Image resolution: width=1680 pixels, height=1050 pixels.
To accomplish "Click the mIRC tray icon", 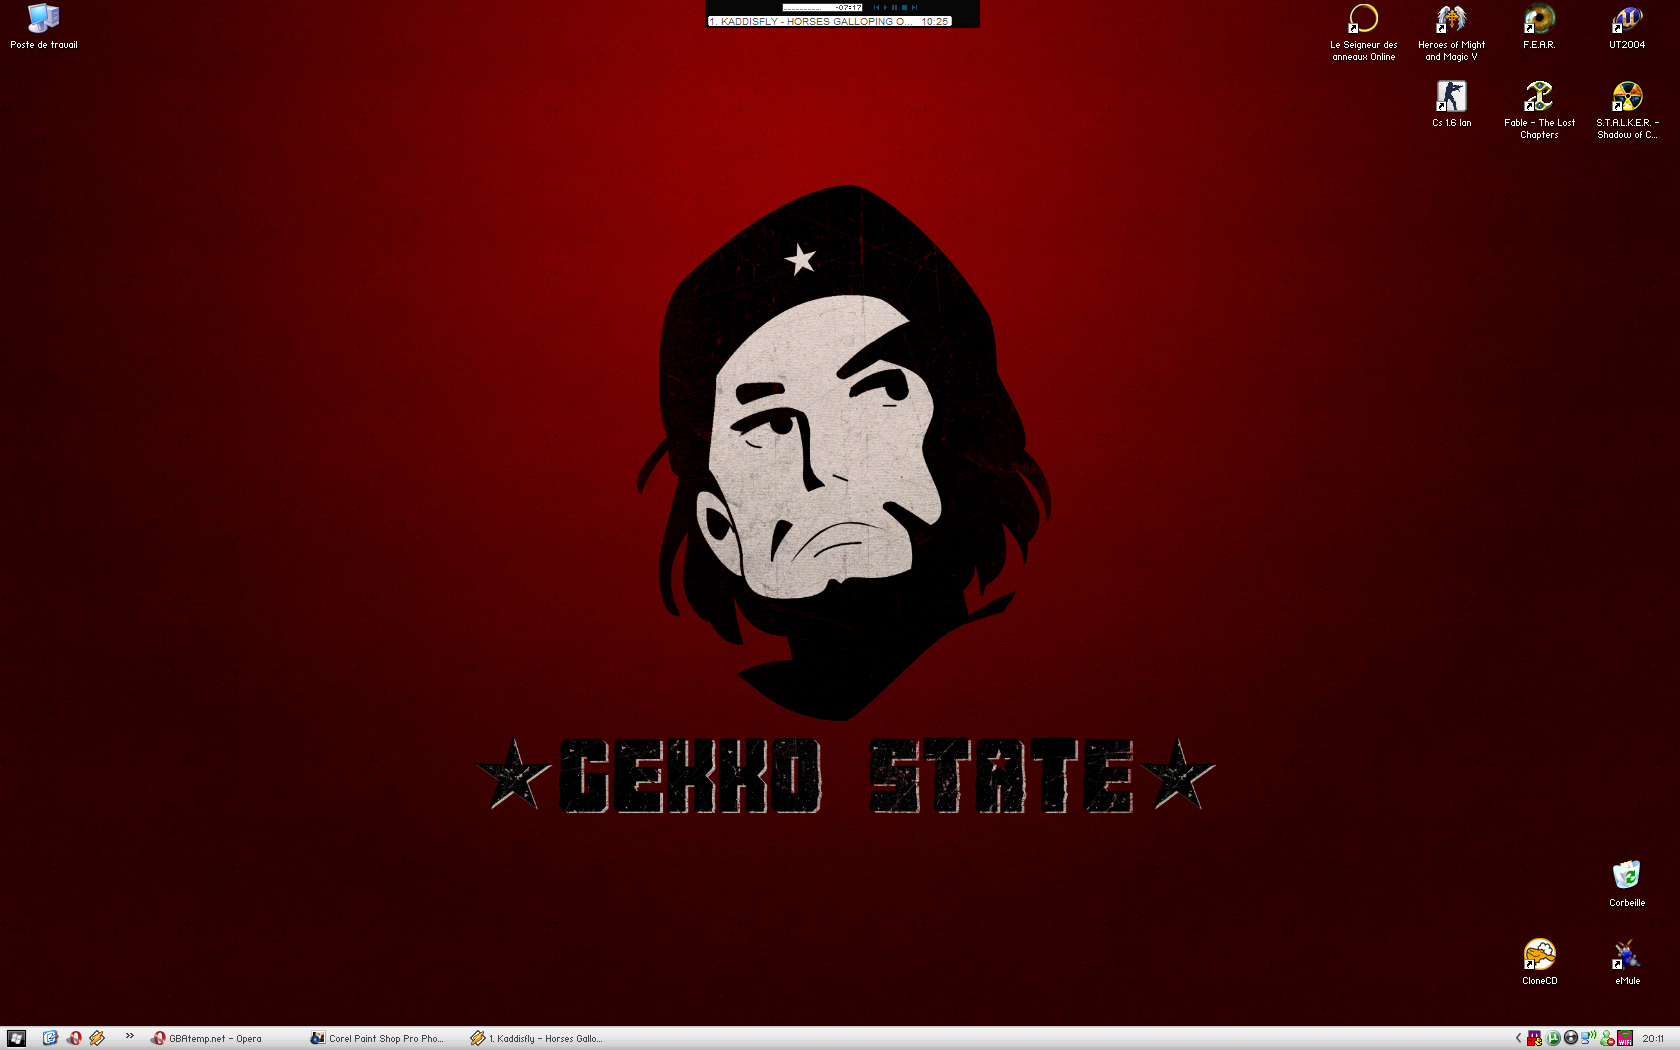I will [x=1534, y=1038].
